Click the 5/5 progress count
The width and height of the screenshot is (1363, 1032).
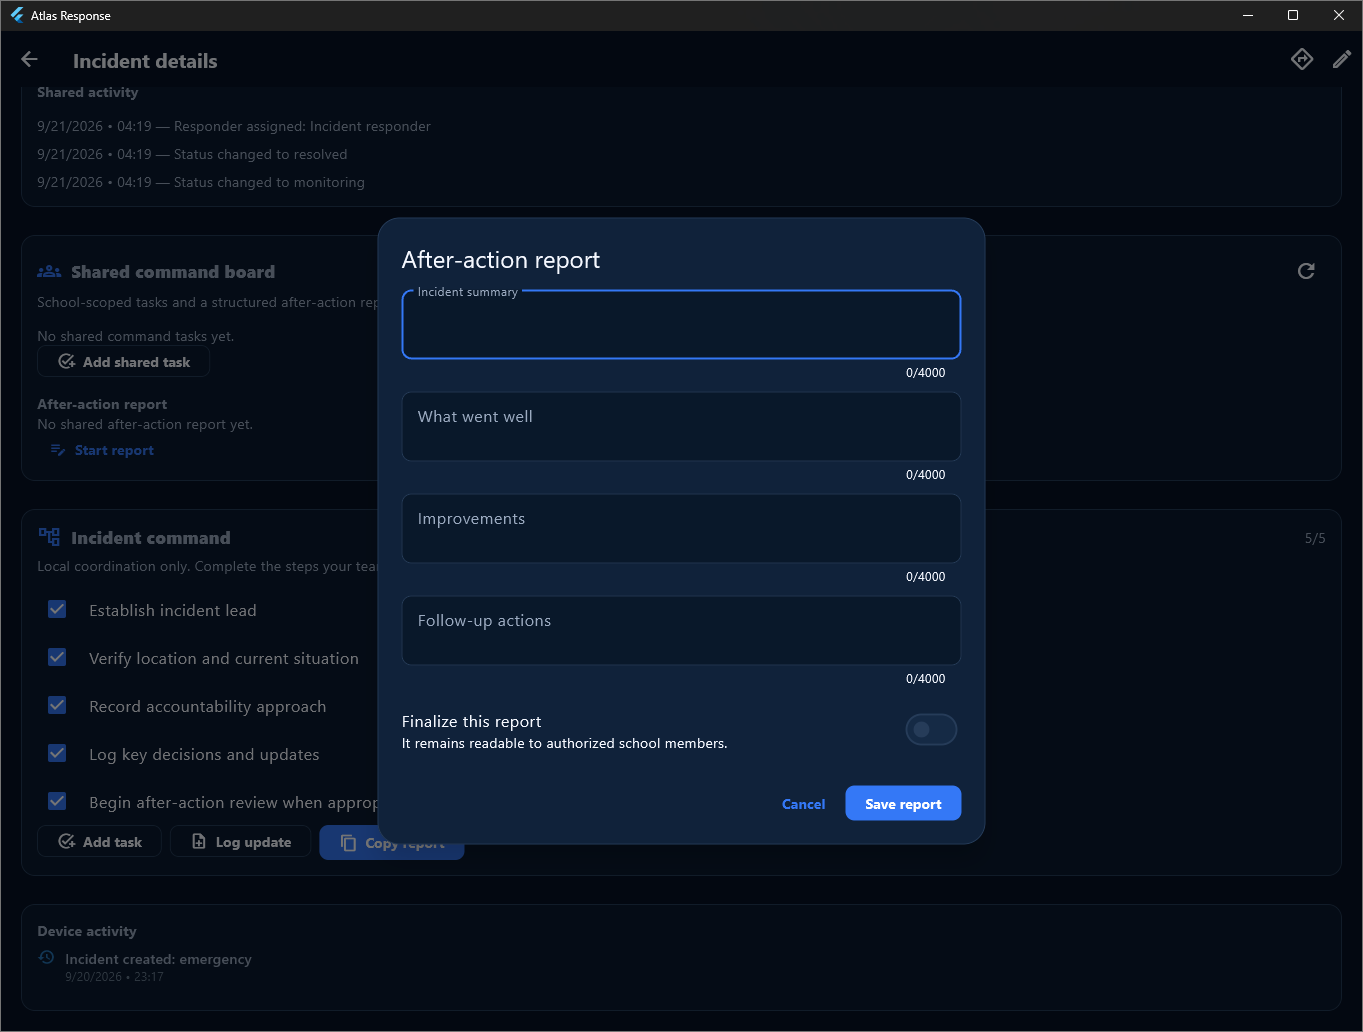coord(1315,538)
